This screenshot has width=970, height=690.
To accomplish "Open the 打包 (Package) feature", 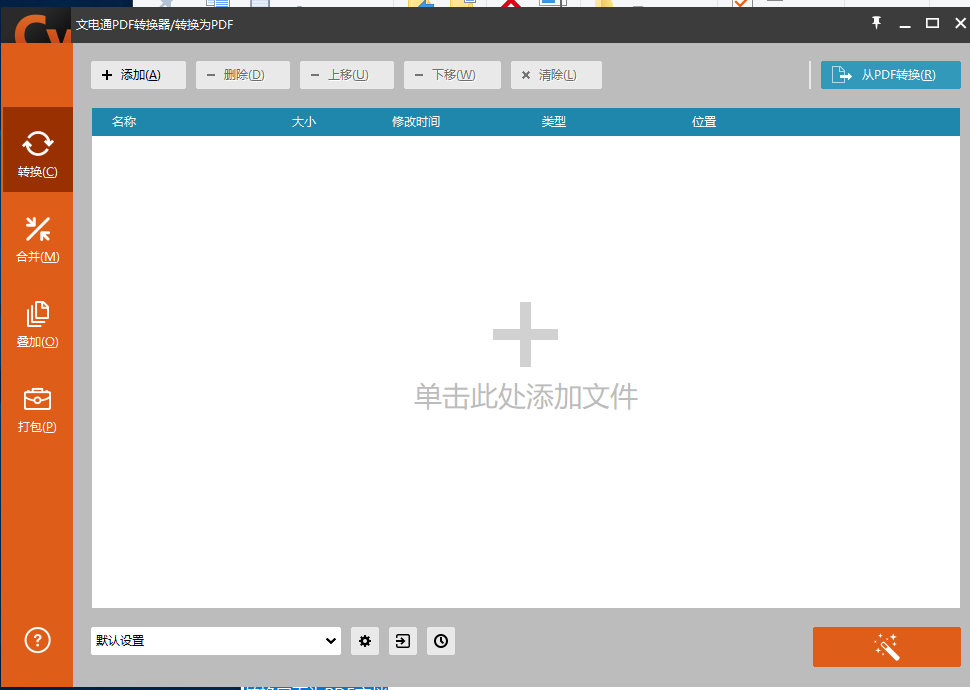I will [x=37, y=407].
